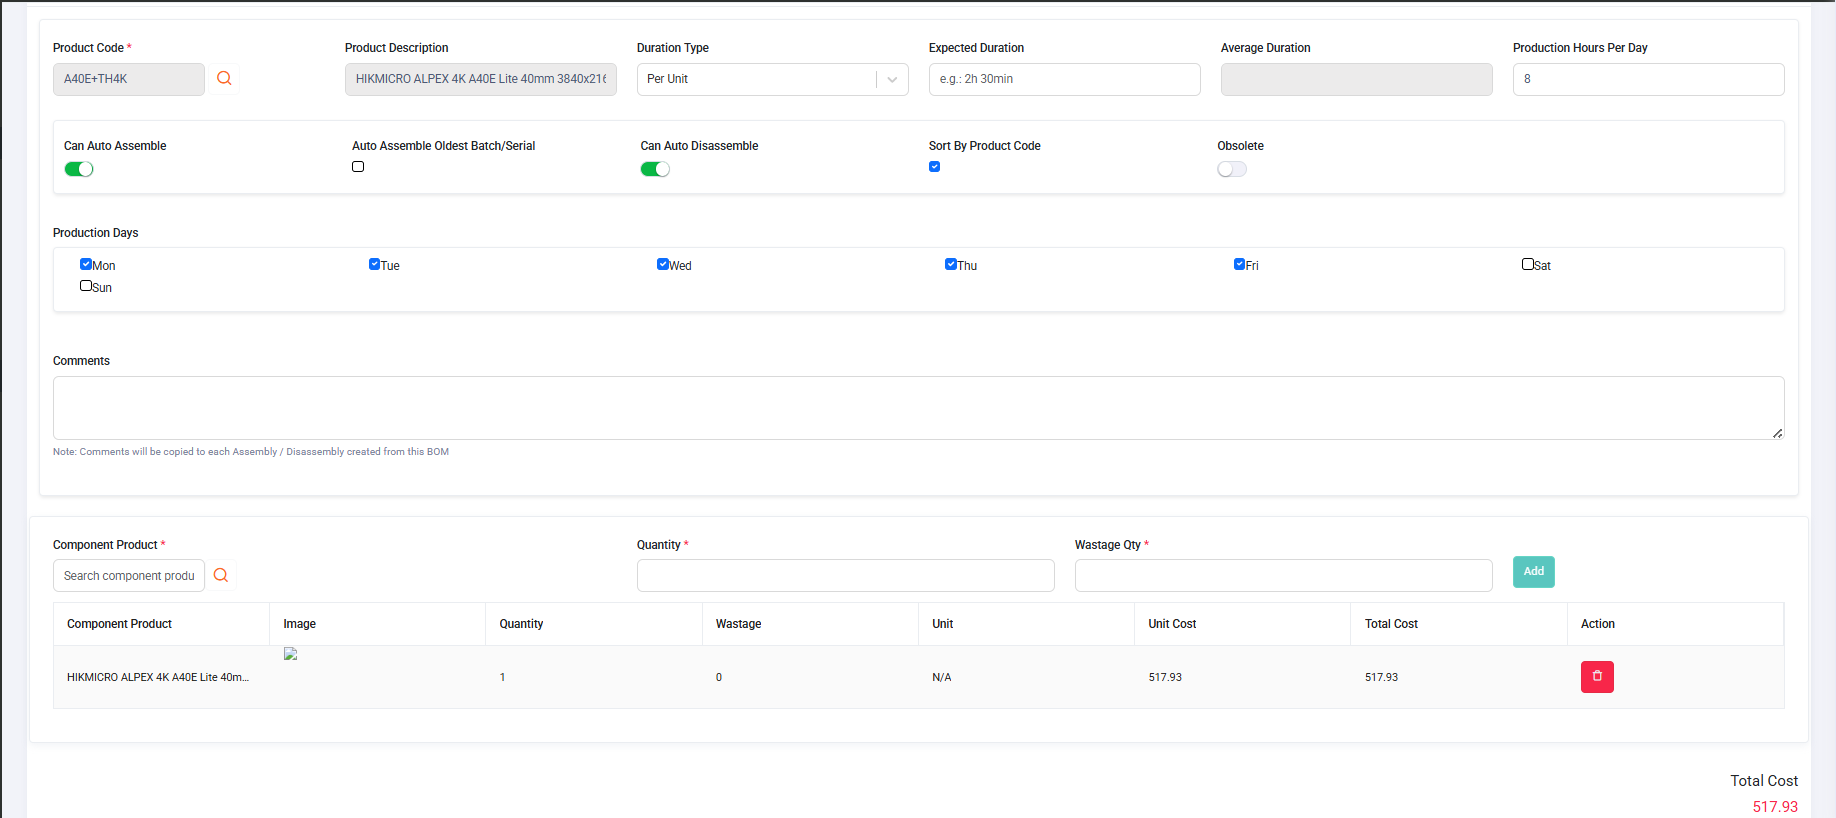This screenshot has height=818, width=1836.
Task: Toggle Can Auto Assemble switch
Action: coord(79,169)
